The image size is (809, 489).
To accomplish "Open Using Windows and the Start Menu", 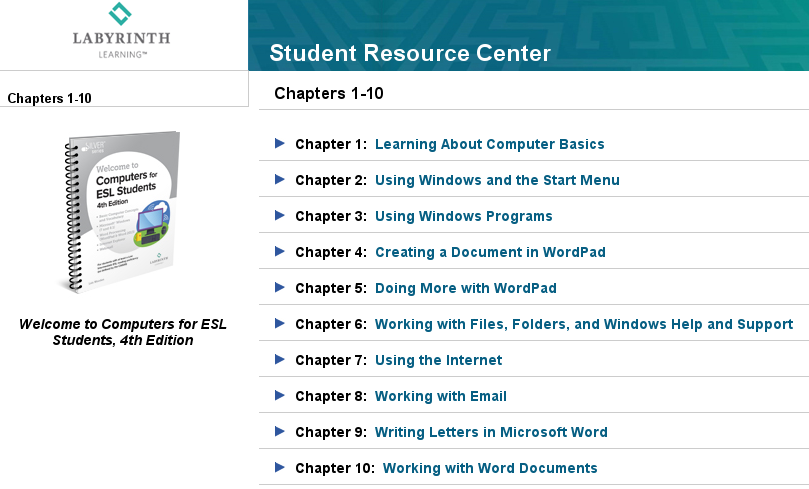I will (497, 180).
